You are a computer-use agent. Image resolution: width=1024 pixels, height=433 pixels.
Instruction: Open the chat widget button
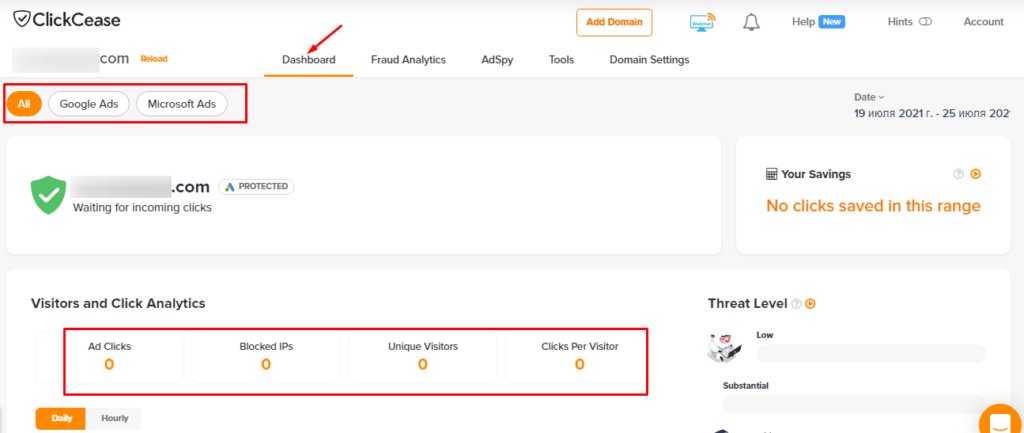pos(1001,419)
